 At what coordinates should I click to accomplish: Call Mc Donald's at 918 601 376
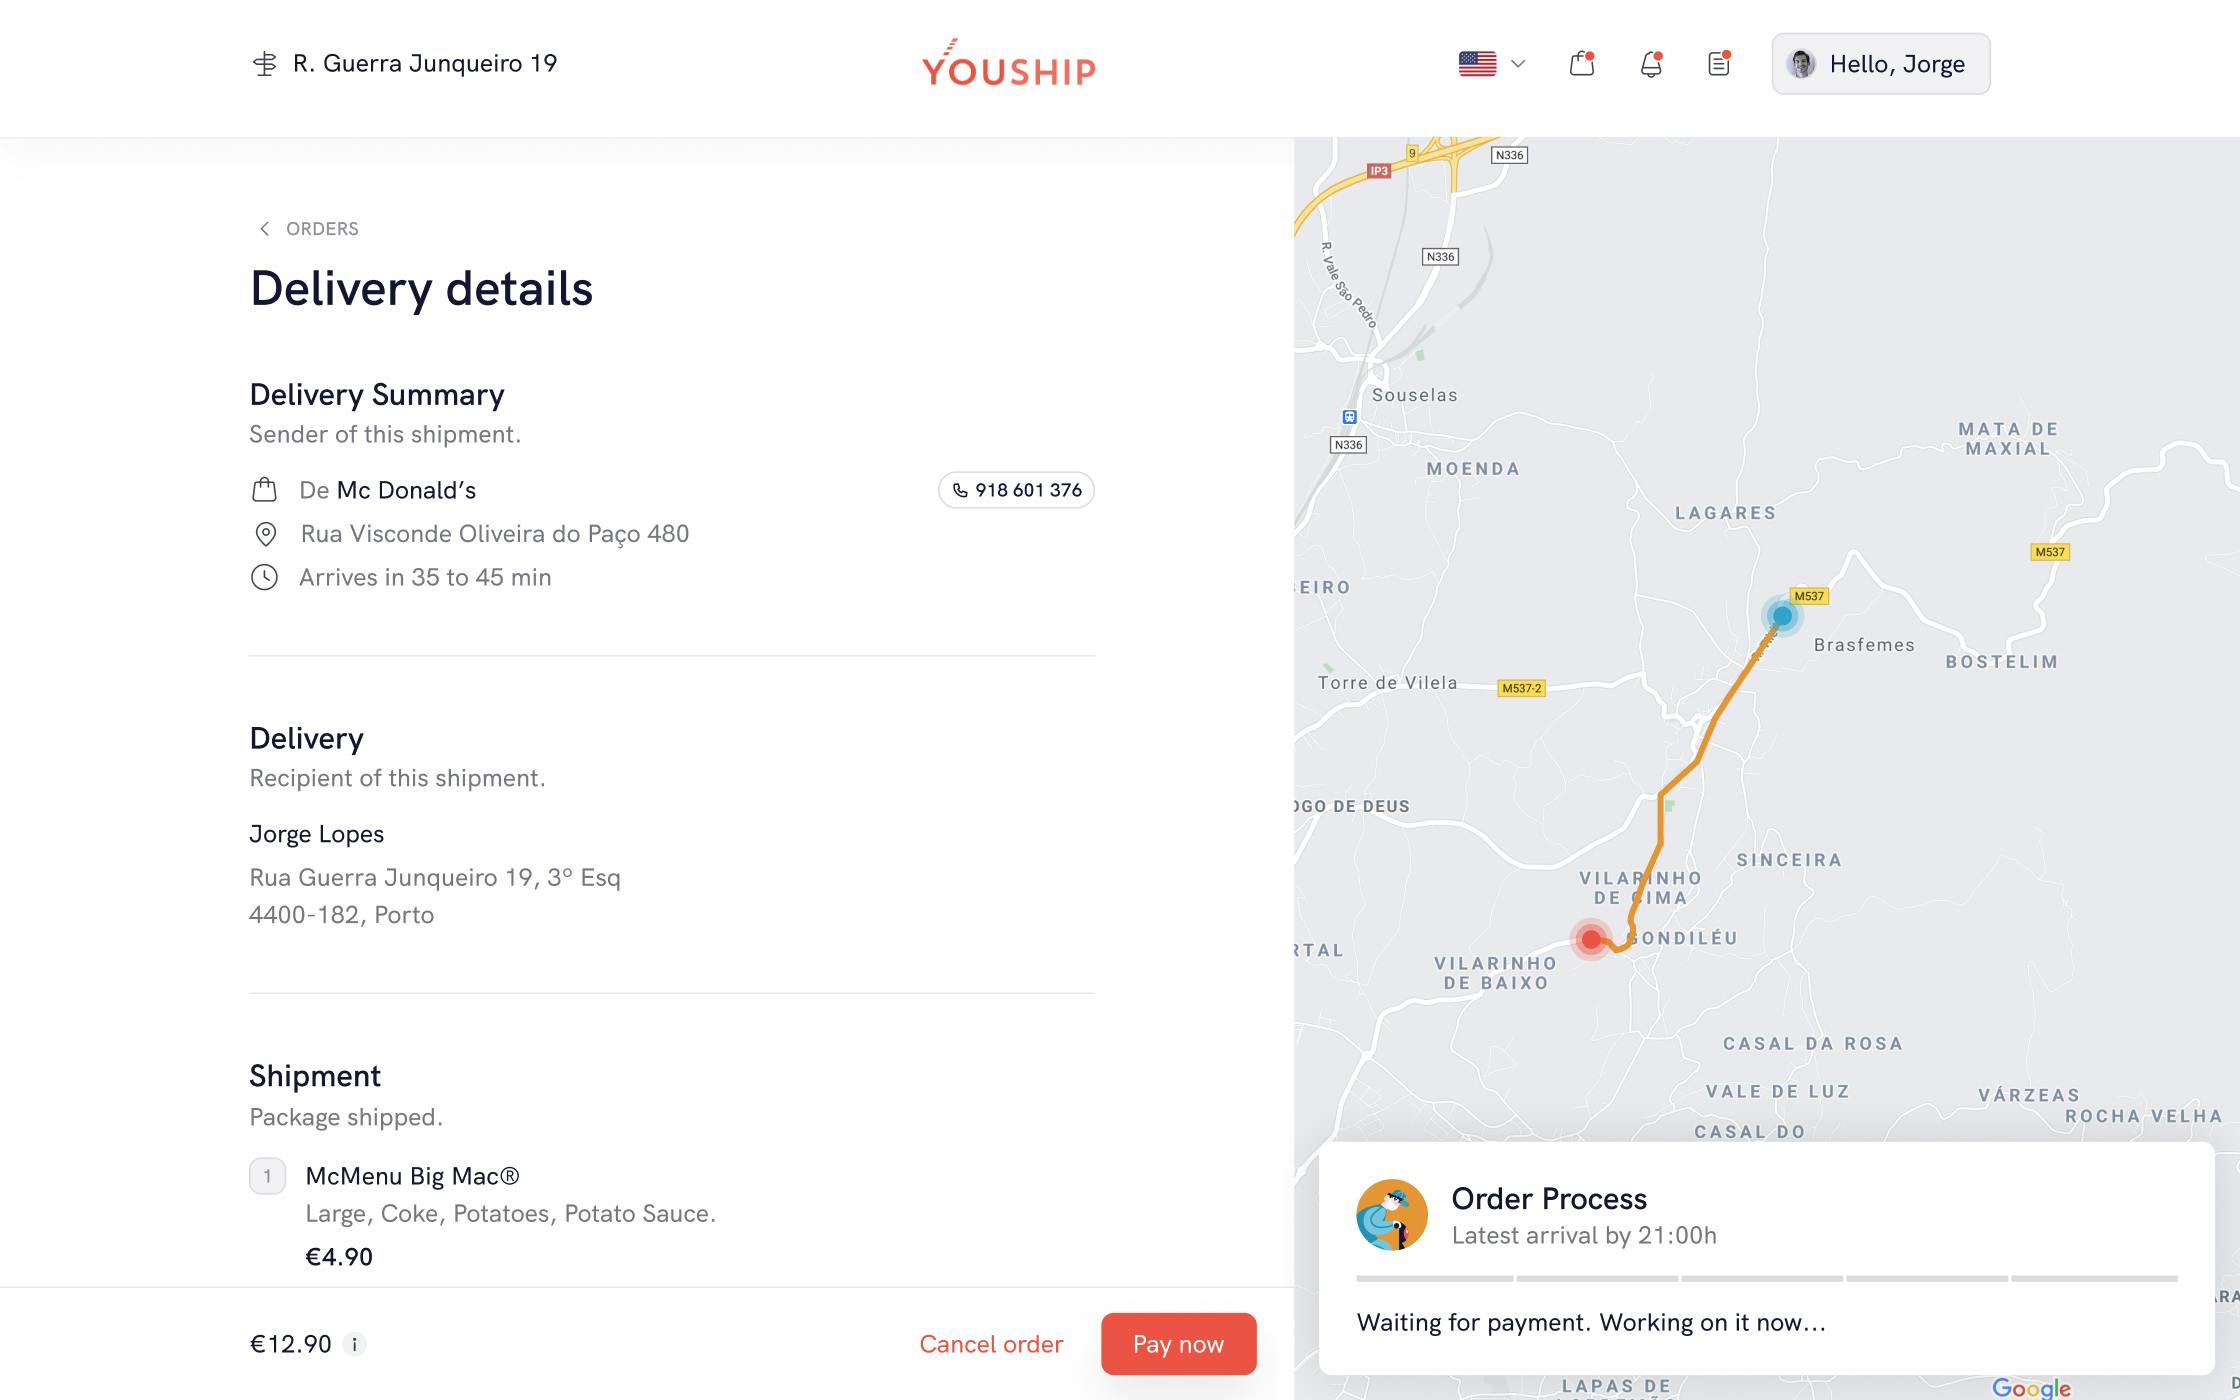click(1016, 490)
